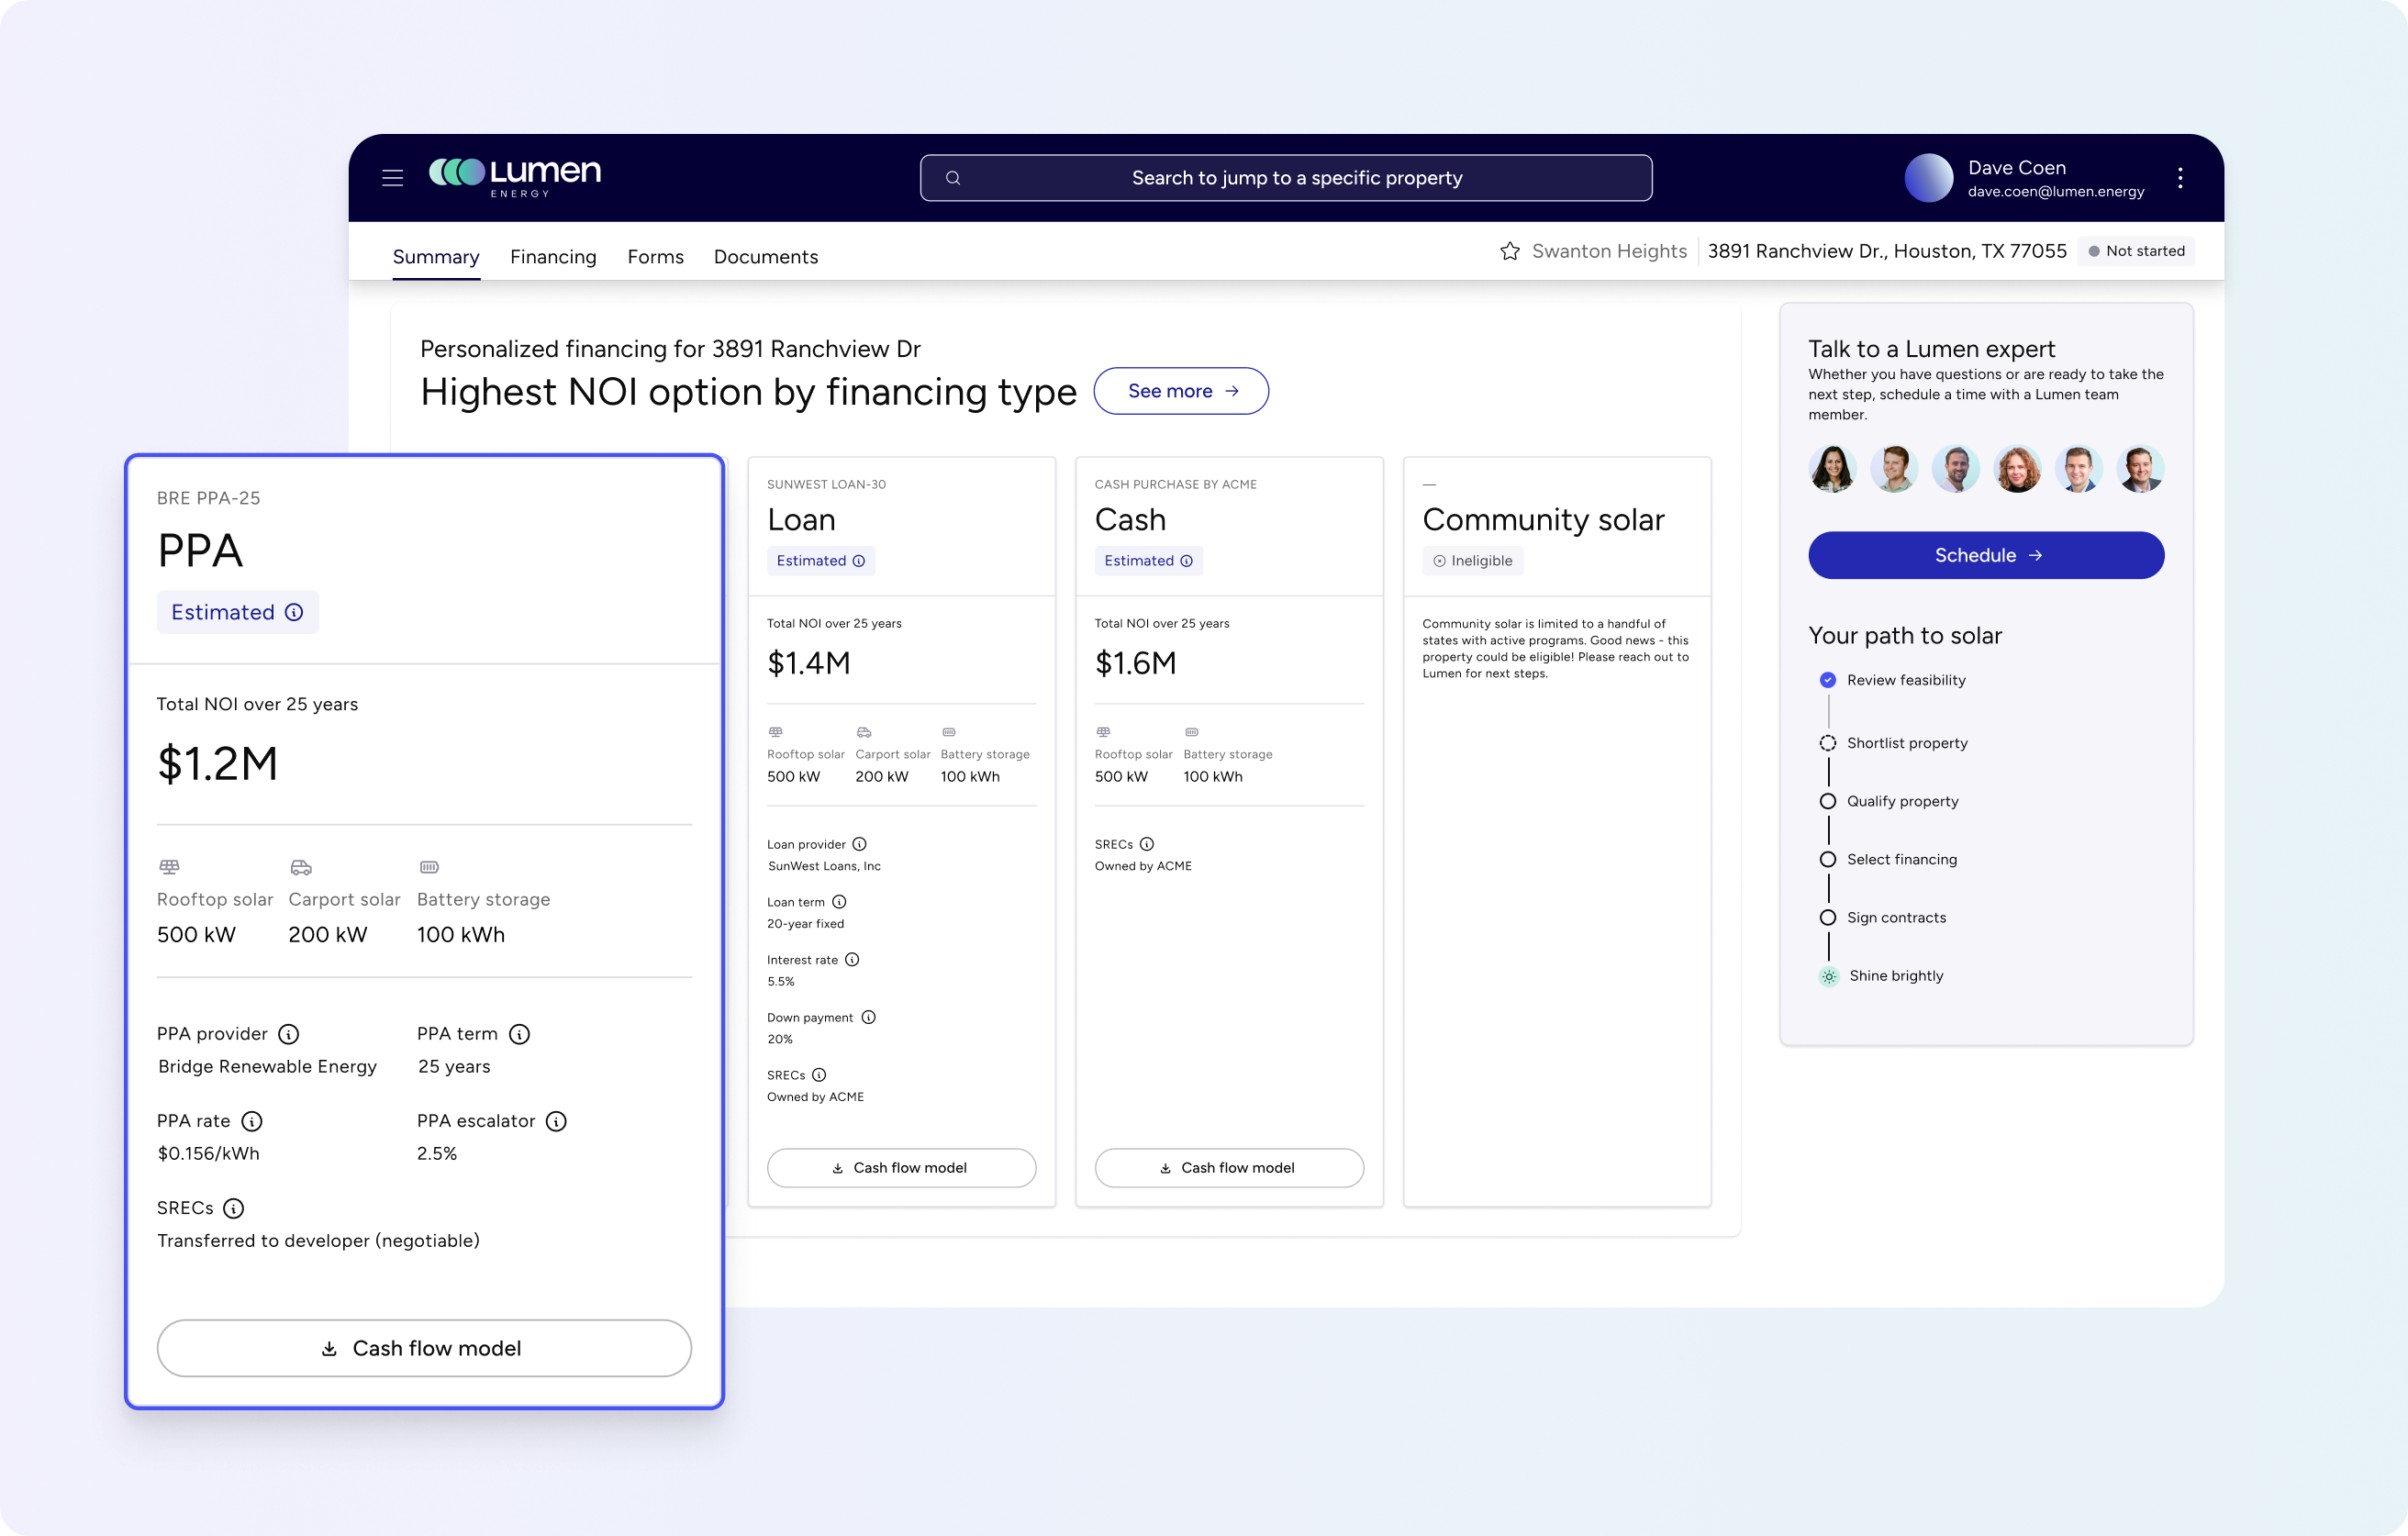Switch to the Financing tab
The width and height of the screenshot is (2408, 1536).
click(552, 257)
